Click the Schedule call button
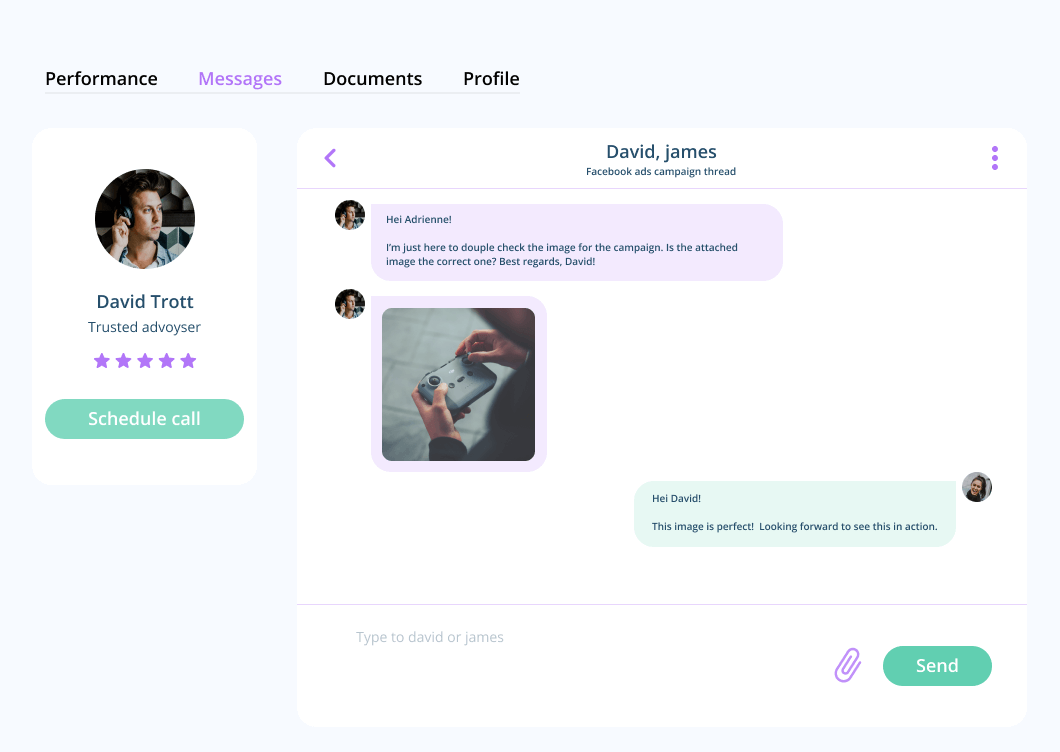Image resolution: width=1060 pixels, height=752 pixels. coord(145,419)
